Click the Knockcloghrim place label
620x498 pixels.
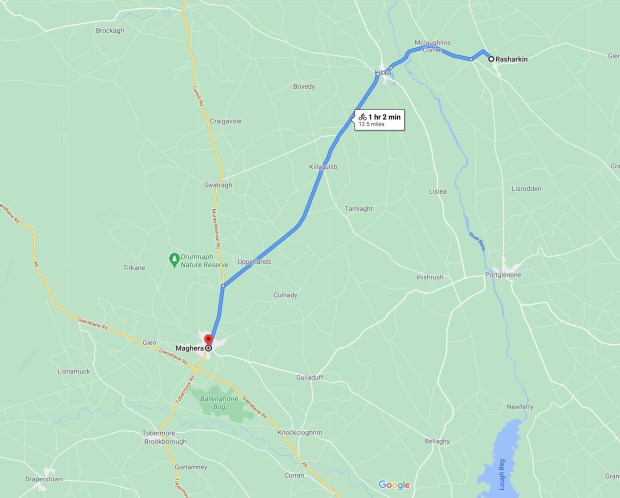[x=300, y=432]
